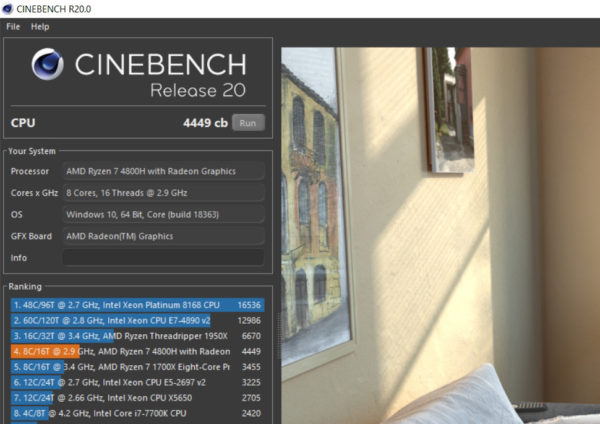Viewport: 600px width, 424px height.
Task: Select the Processor field showing Ryzen 7 4800H
Action: (x=163, y=171)
